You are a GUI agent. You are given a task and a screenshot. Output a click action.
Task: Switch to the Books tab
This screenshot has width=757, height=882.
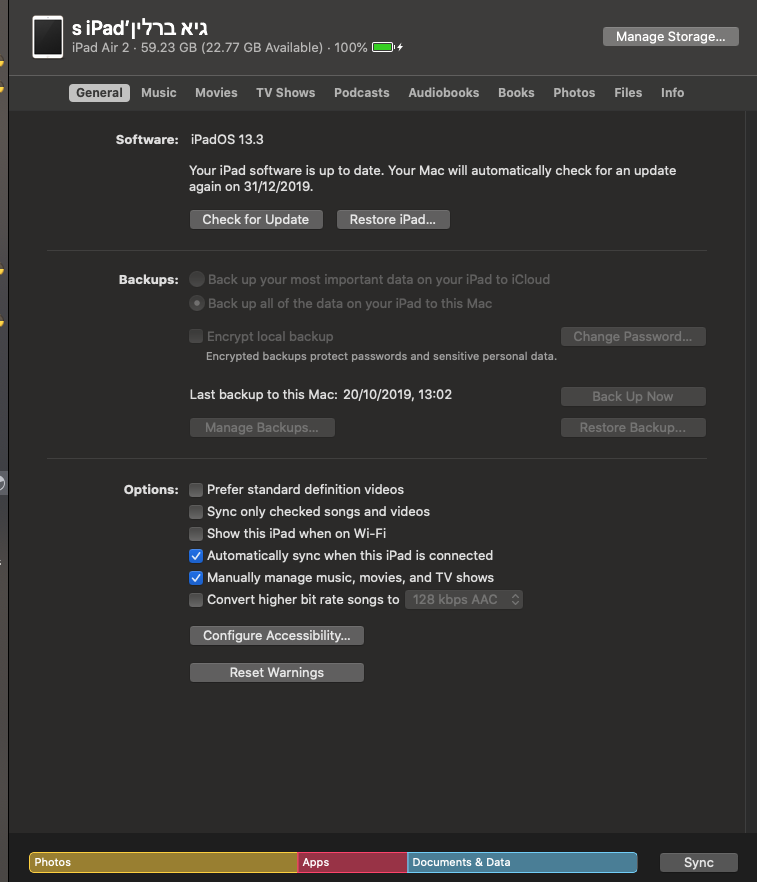click(x=516, y=93)
